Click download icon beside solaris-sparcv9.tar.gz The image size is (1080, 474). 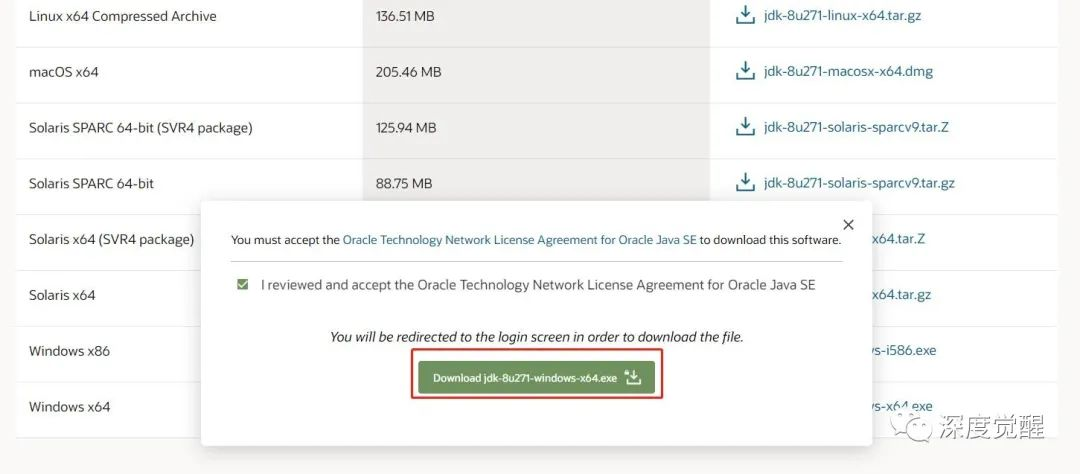click(x=744, y=183)
